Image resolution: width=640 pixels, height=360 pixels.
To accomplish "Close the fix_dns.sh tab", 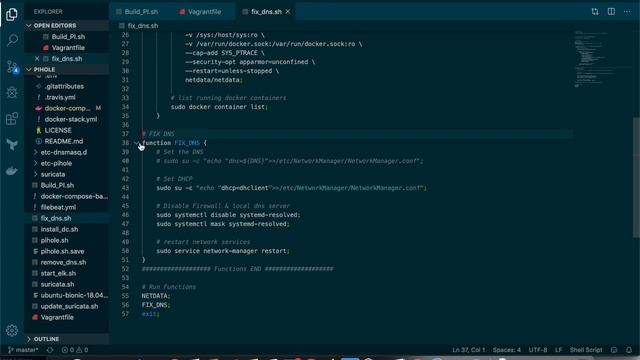I will point(288,12).
